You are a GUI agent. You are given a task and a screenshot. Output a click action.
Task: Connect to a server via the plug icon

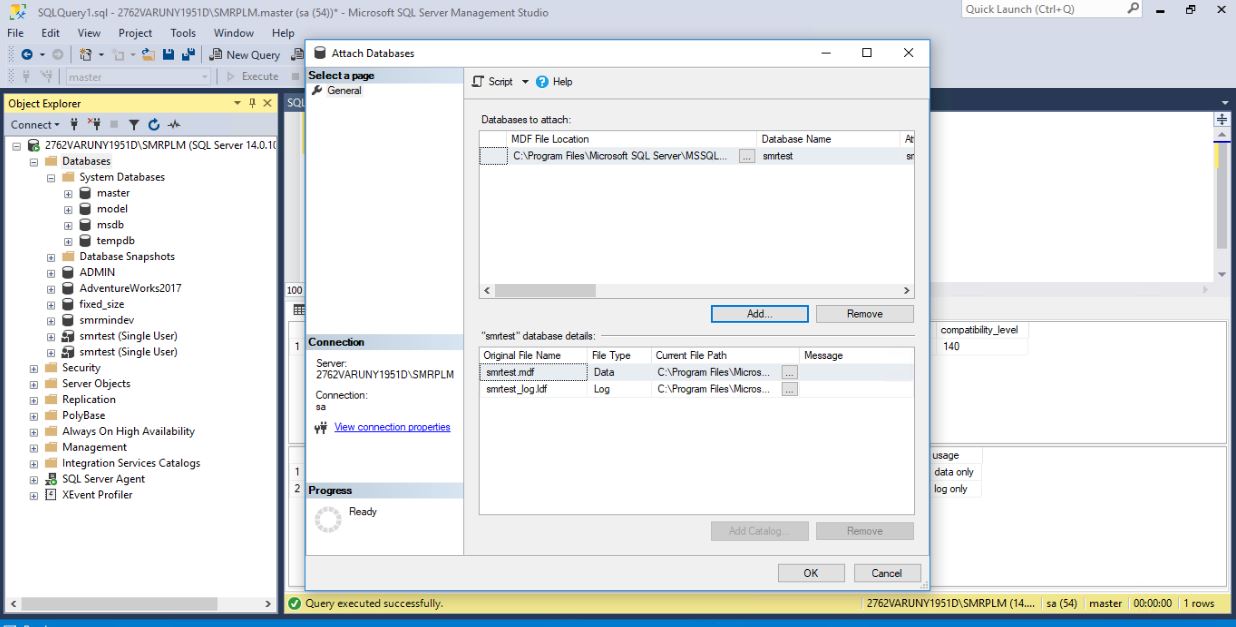pos(75,125)
